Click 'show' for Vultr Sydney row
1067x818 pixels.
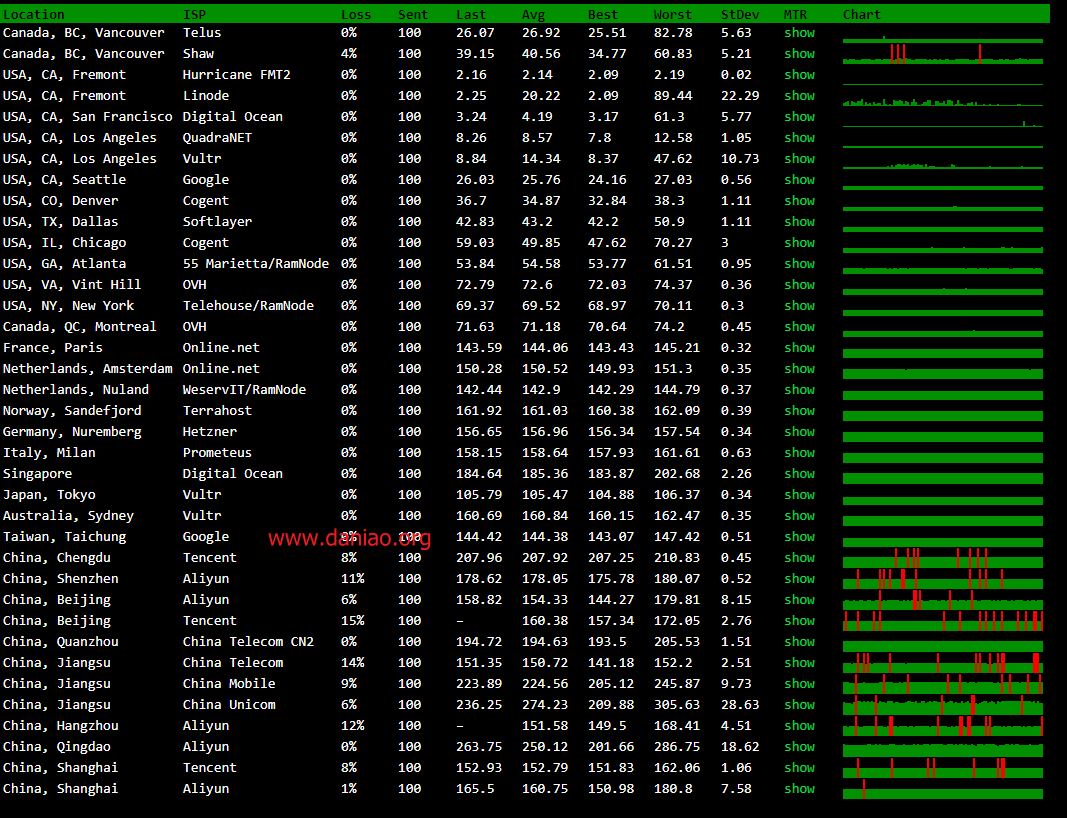pos(799,516)
